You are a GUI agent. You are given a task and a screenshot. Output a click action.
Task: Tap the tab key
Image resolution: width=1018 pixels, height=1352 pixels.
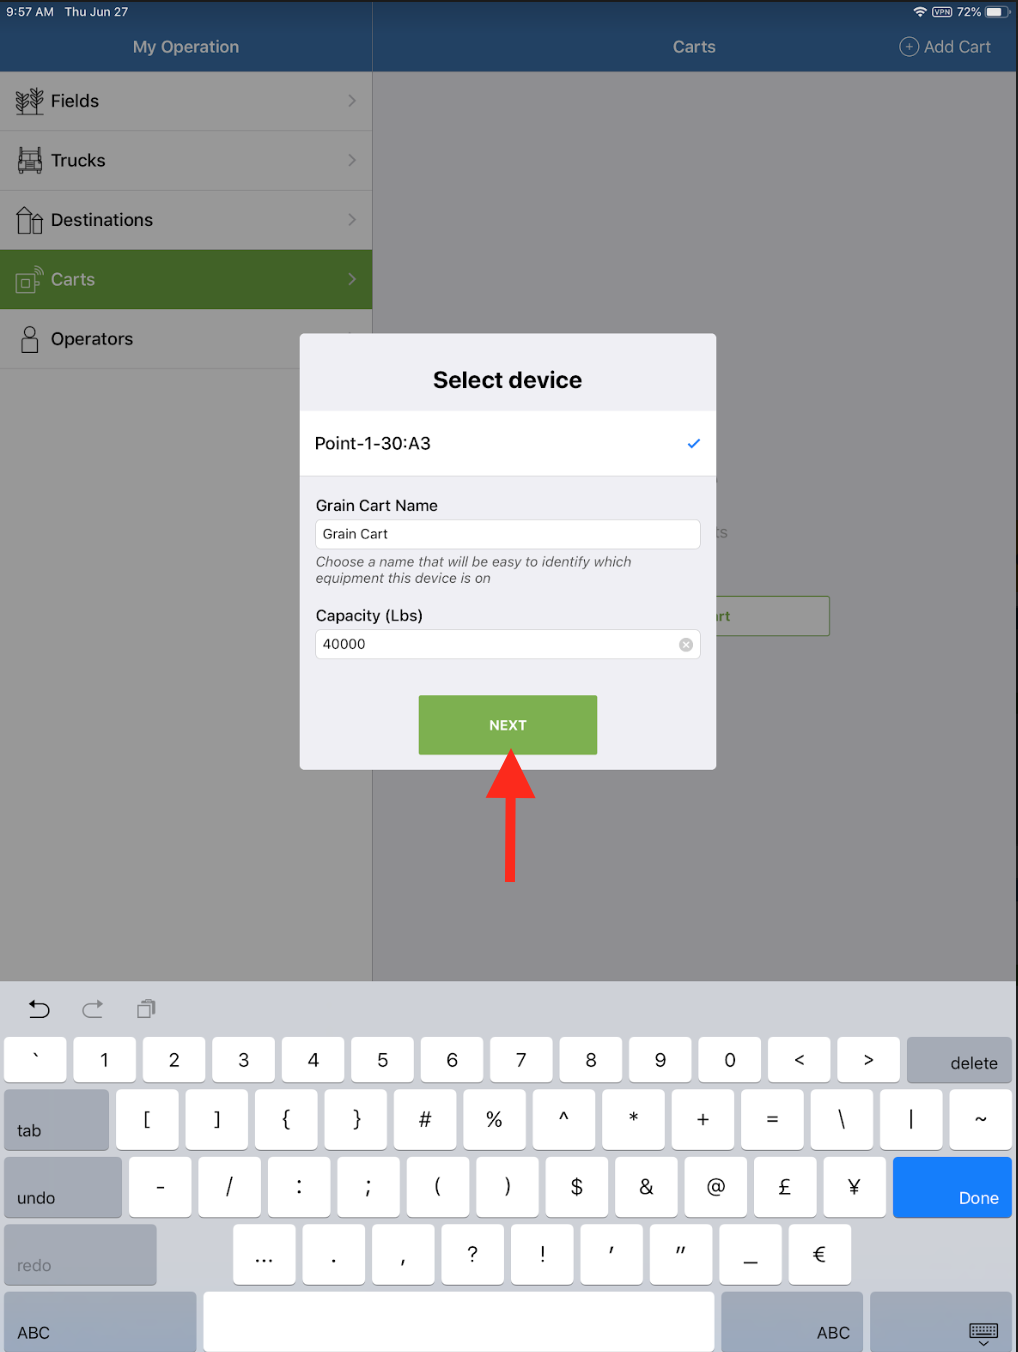click(56, 1120)
